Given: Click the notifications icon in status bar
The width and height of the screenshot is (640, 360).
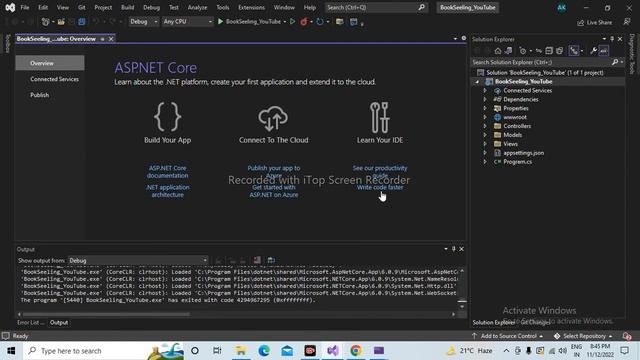Looking at the screenshot, I should 627,336.
